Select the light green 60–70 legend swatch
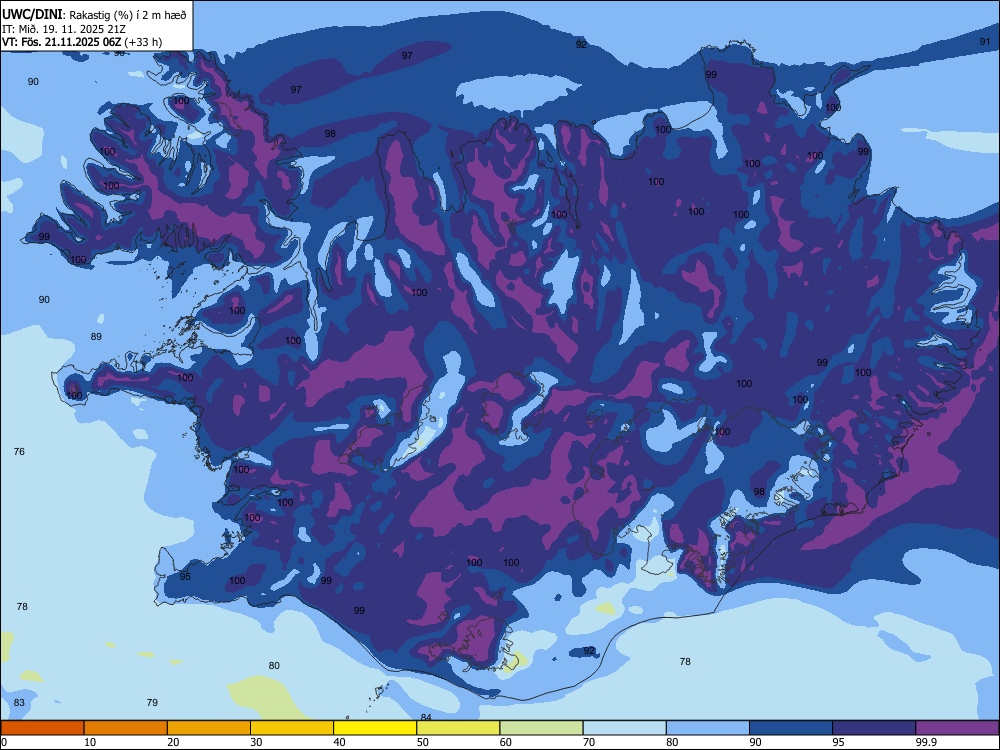The width and height of the screenshot is (1000, 750). pyautogui.click(x=541, y=728)
